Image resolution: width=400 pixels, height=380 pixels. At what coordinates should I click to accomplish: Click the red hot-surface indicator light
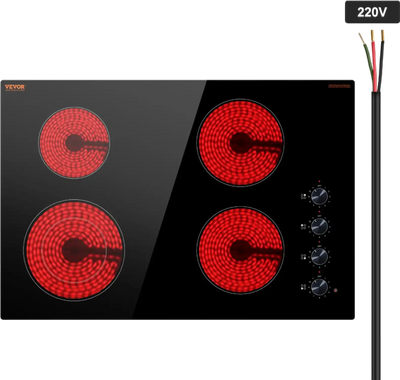pyautogui.click(x=336, y=290)
